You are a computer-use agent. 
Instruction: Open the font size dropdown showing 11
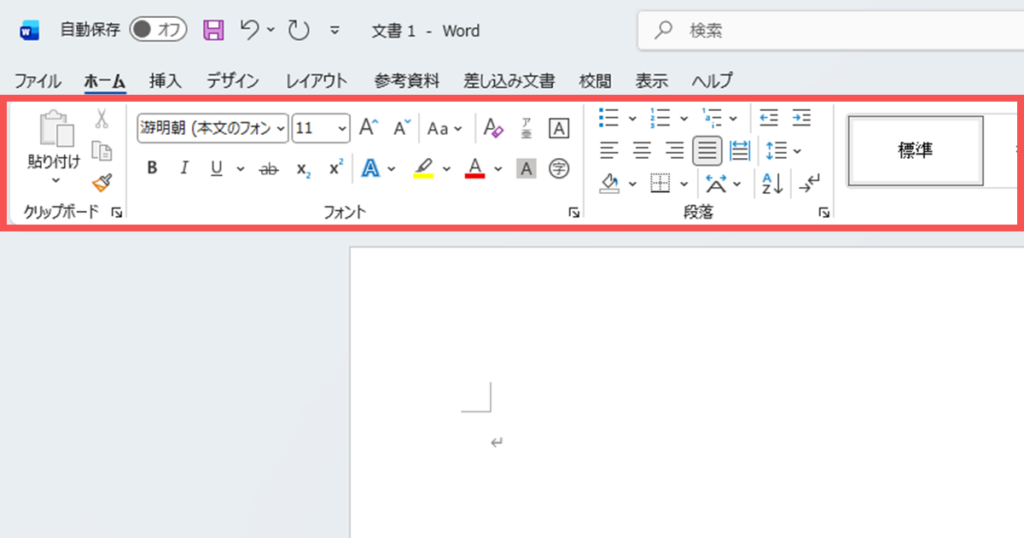320,128
